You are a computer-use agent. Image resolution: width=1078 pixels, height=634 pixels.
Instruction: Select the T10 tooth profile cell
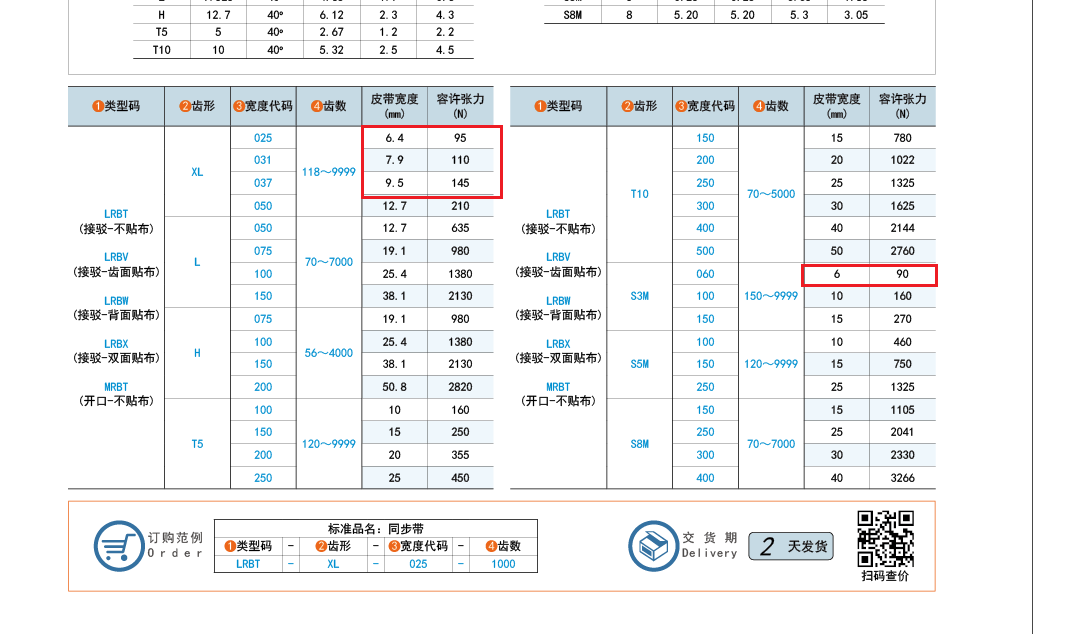(x=639, y=194)
